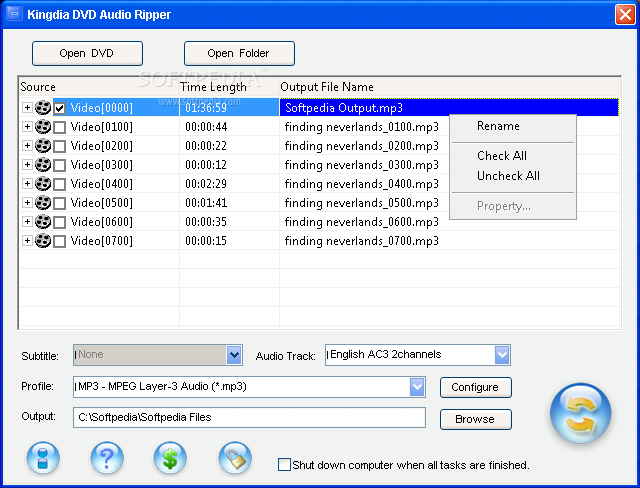This screenshot has width=640, height=488.
Task: Uncheck the Video[0000] checkbox
Action: pos(60,108)
